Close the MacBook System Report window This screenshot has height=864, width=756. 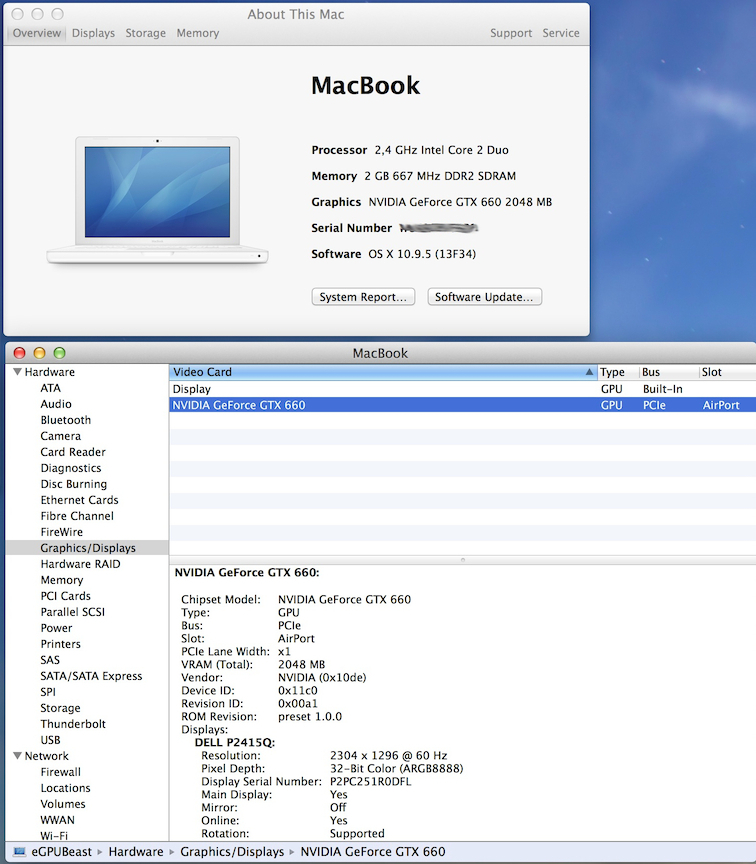[x=19, y=353]
